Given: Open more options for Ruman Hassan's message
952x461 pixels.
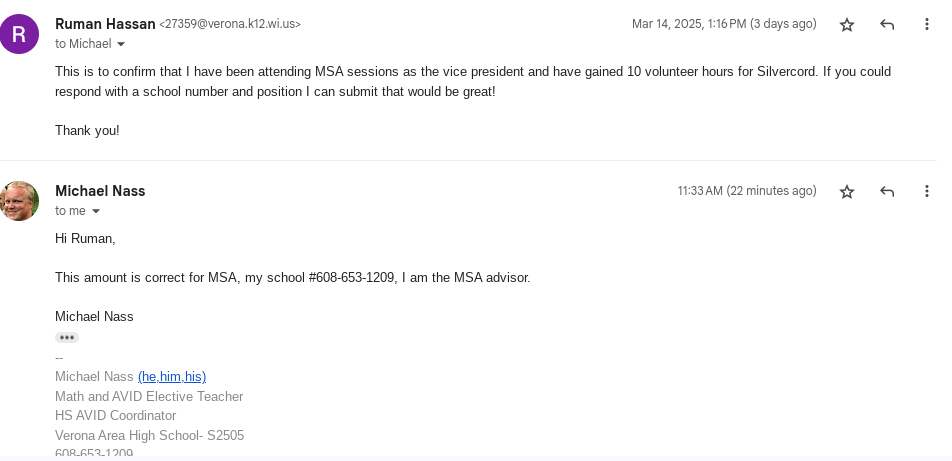Looking at the screenshot, I should tap(927, 25).
